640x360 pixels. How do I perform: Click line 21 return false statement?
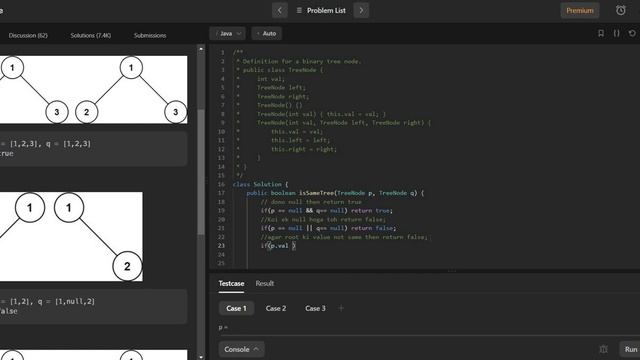tap(373, 228)
